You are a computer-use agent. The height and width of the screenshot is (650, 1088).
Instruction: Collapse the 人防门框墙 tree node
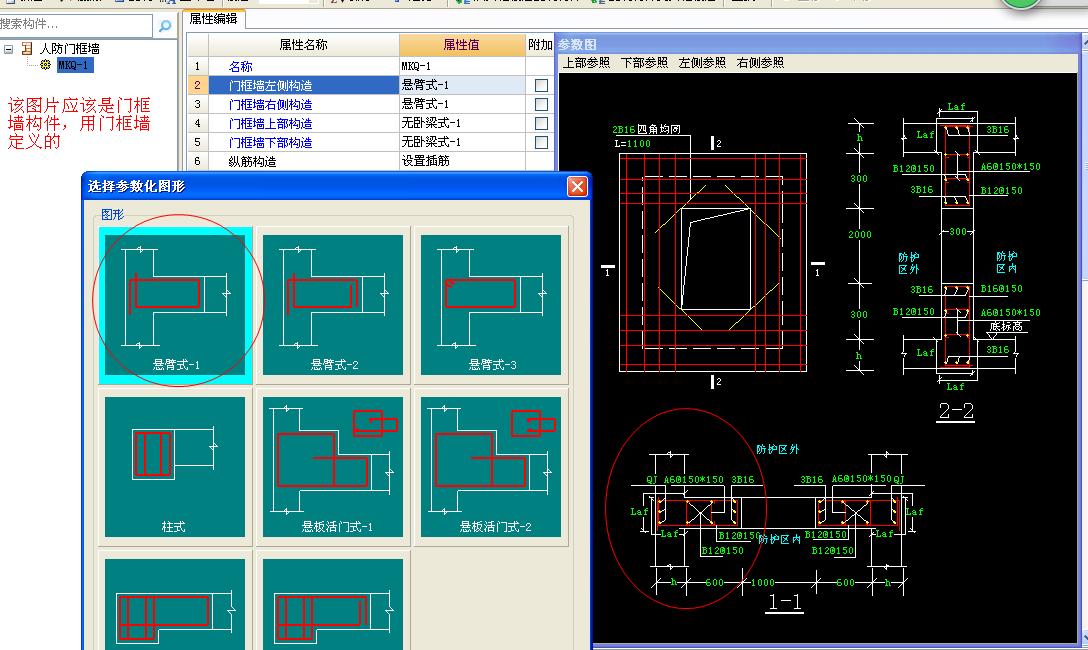pos(8,49)
